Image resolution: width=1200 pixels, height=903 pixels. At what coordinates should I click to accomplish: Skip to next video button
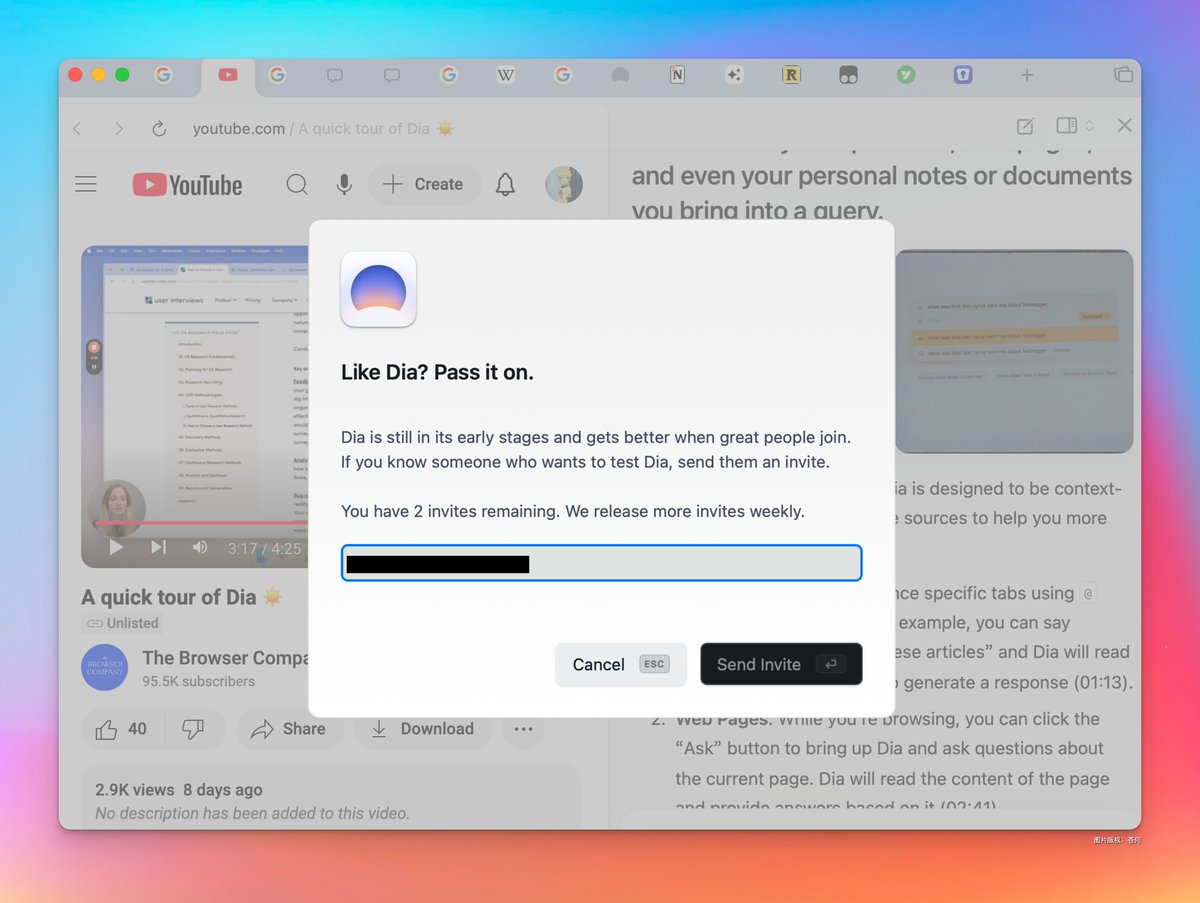click(x=158, y=547)
